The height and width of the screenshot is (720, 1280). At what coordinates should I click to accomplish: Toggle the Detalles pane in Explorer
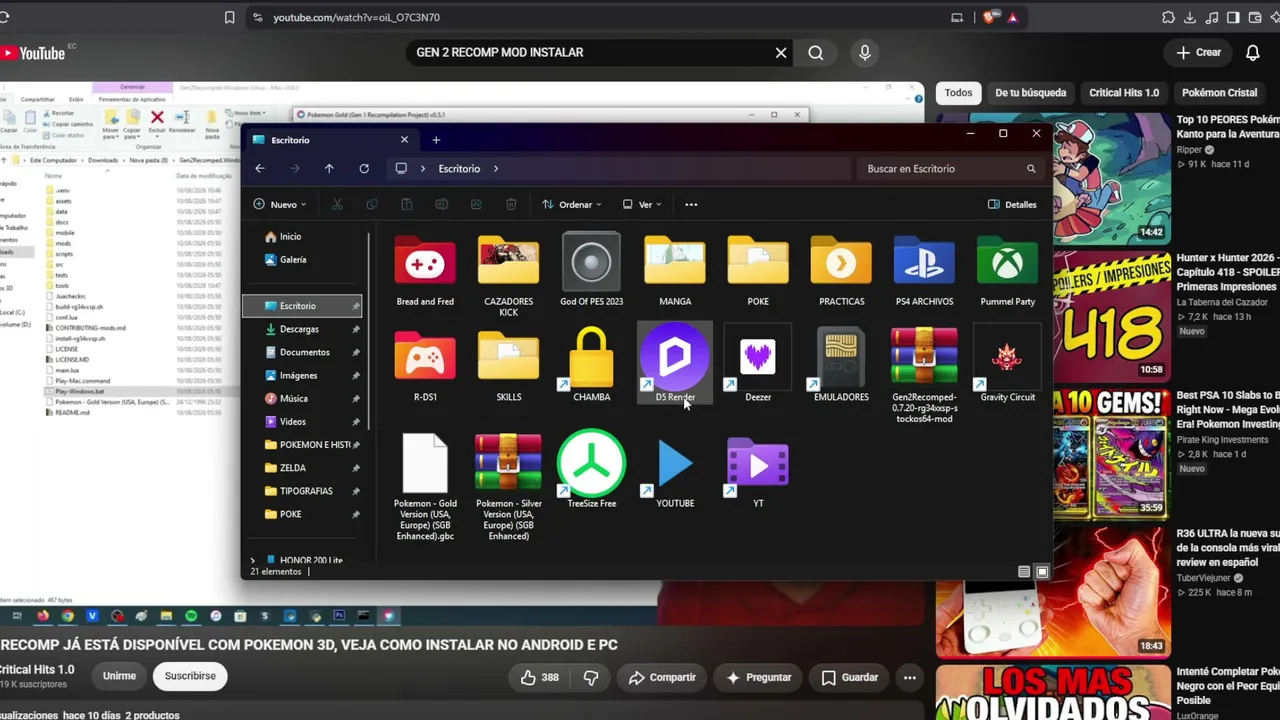1012,205
